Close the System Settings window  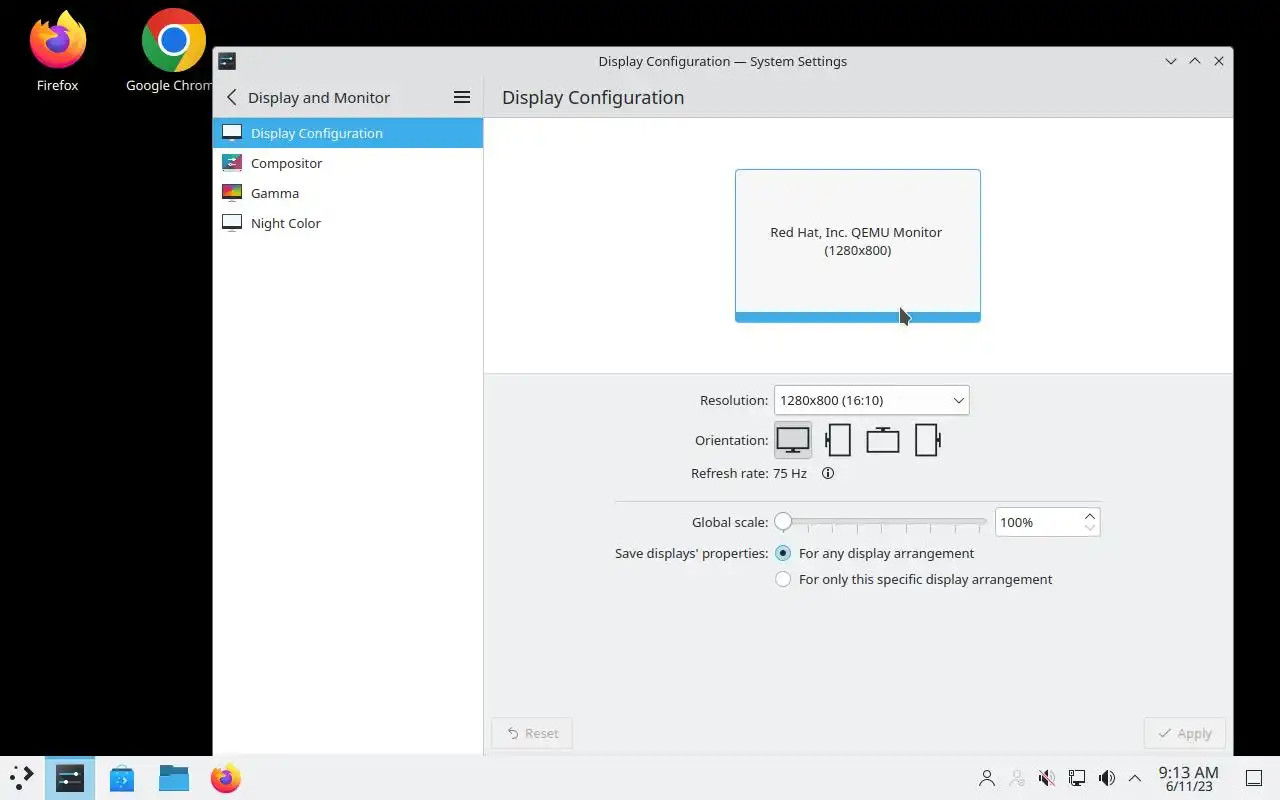(1219, 61)
